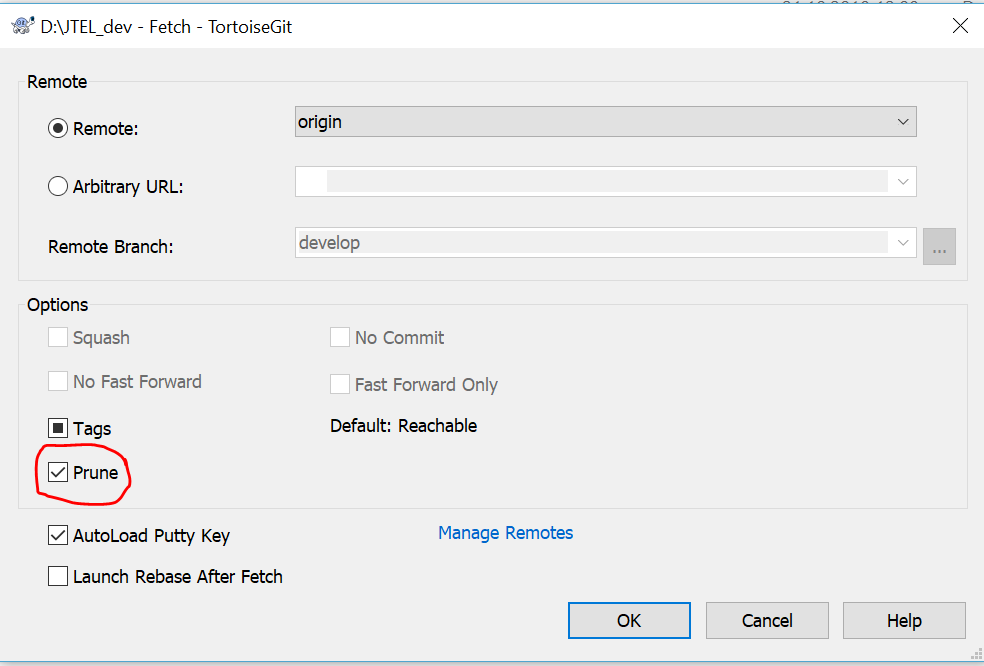This screenshot has width=984, height=666.
Task: Click the window resize grip
Action: (976, 655)
